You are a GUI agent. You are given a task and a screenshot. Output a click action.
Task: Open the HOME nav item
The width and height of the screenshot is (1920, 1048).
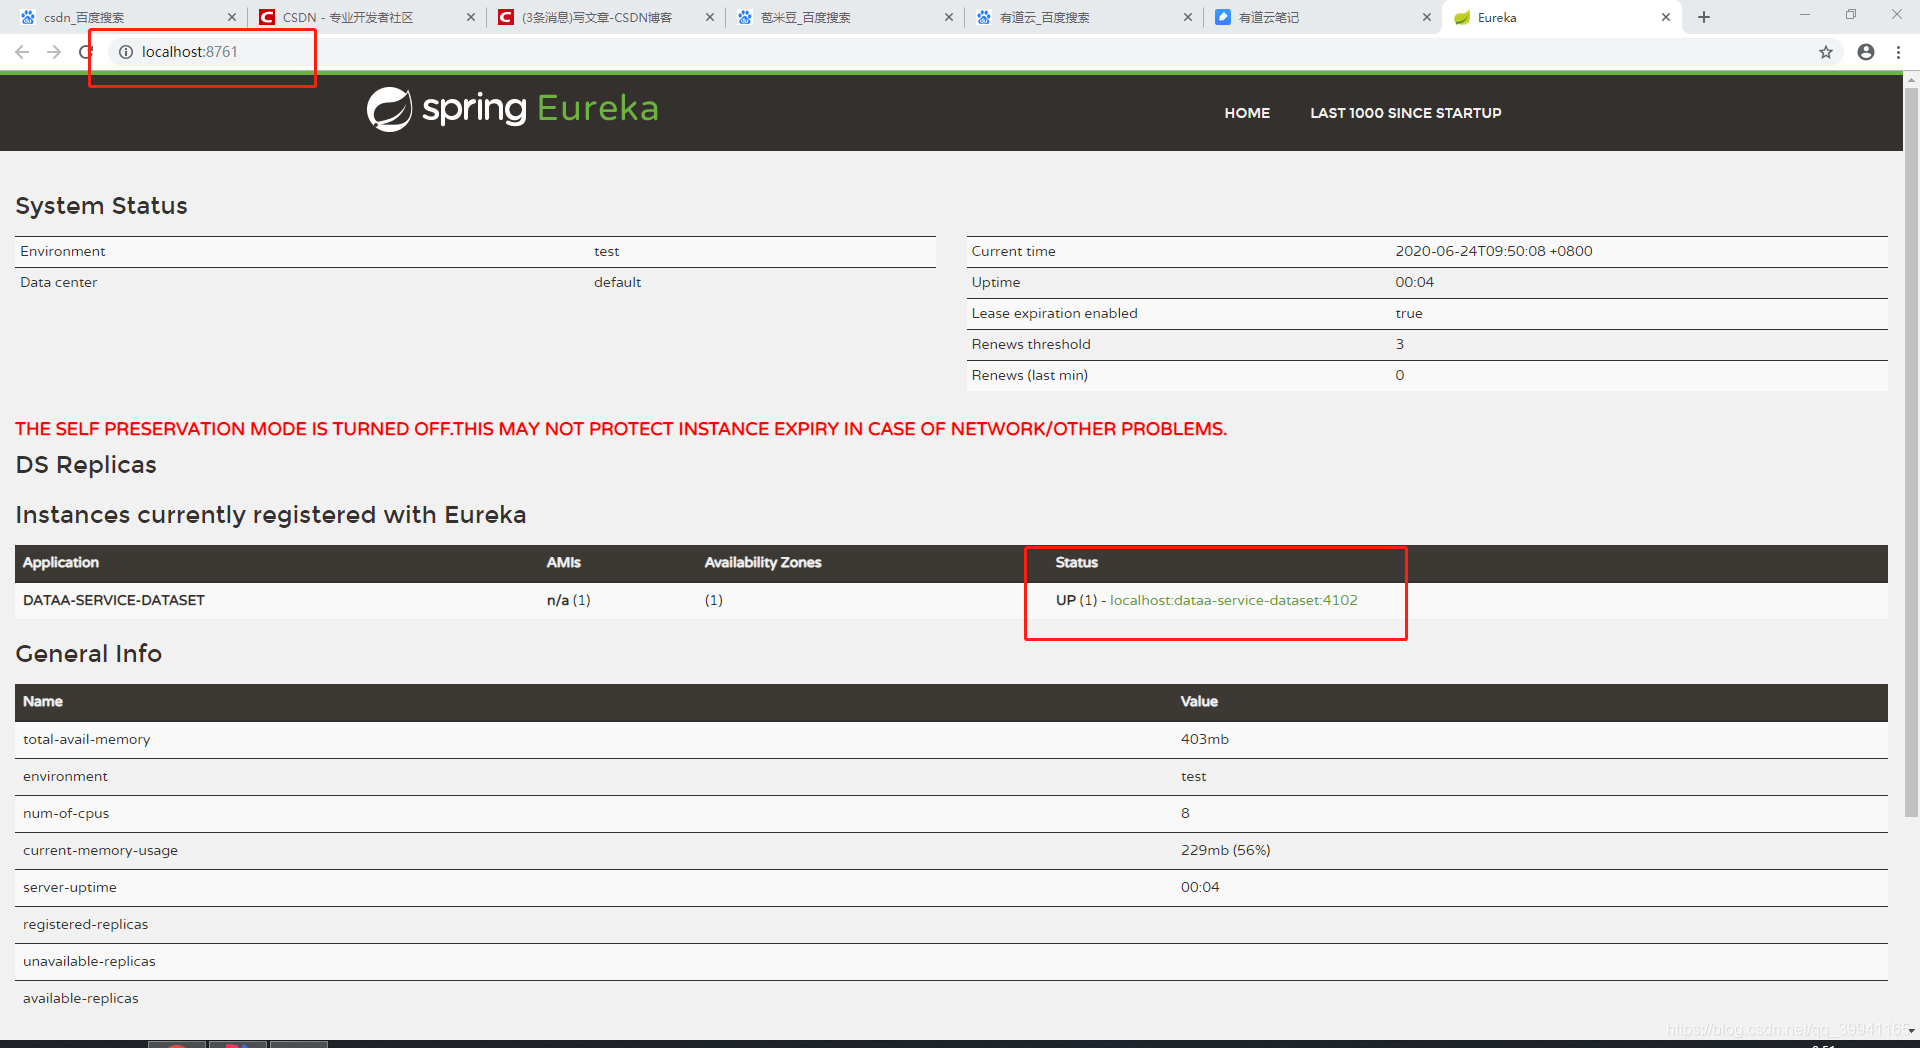[x=1247, y=113]
